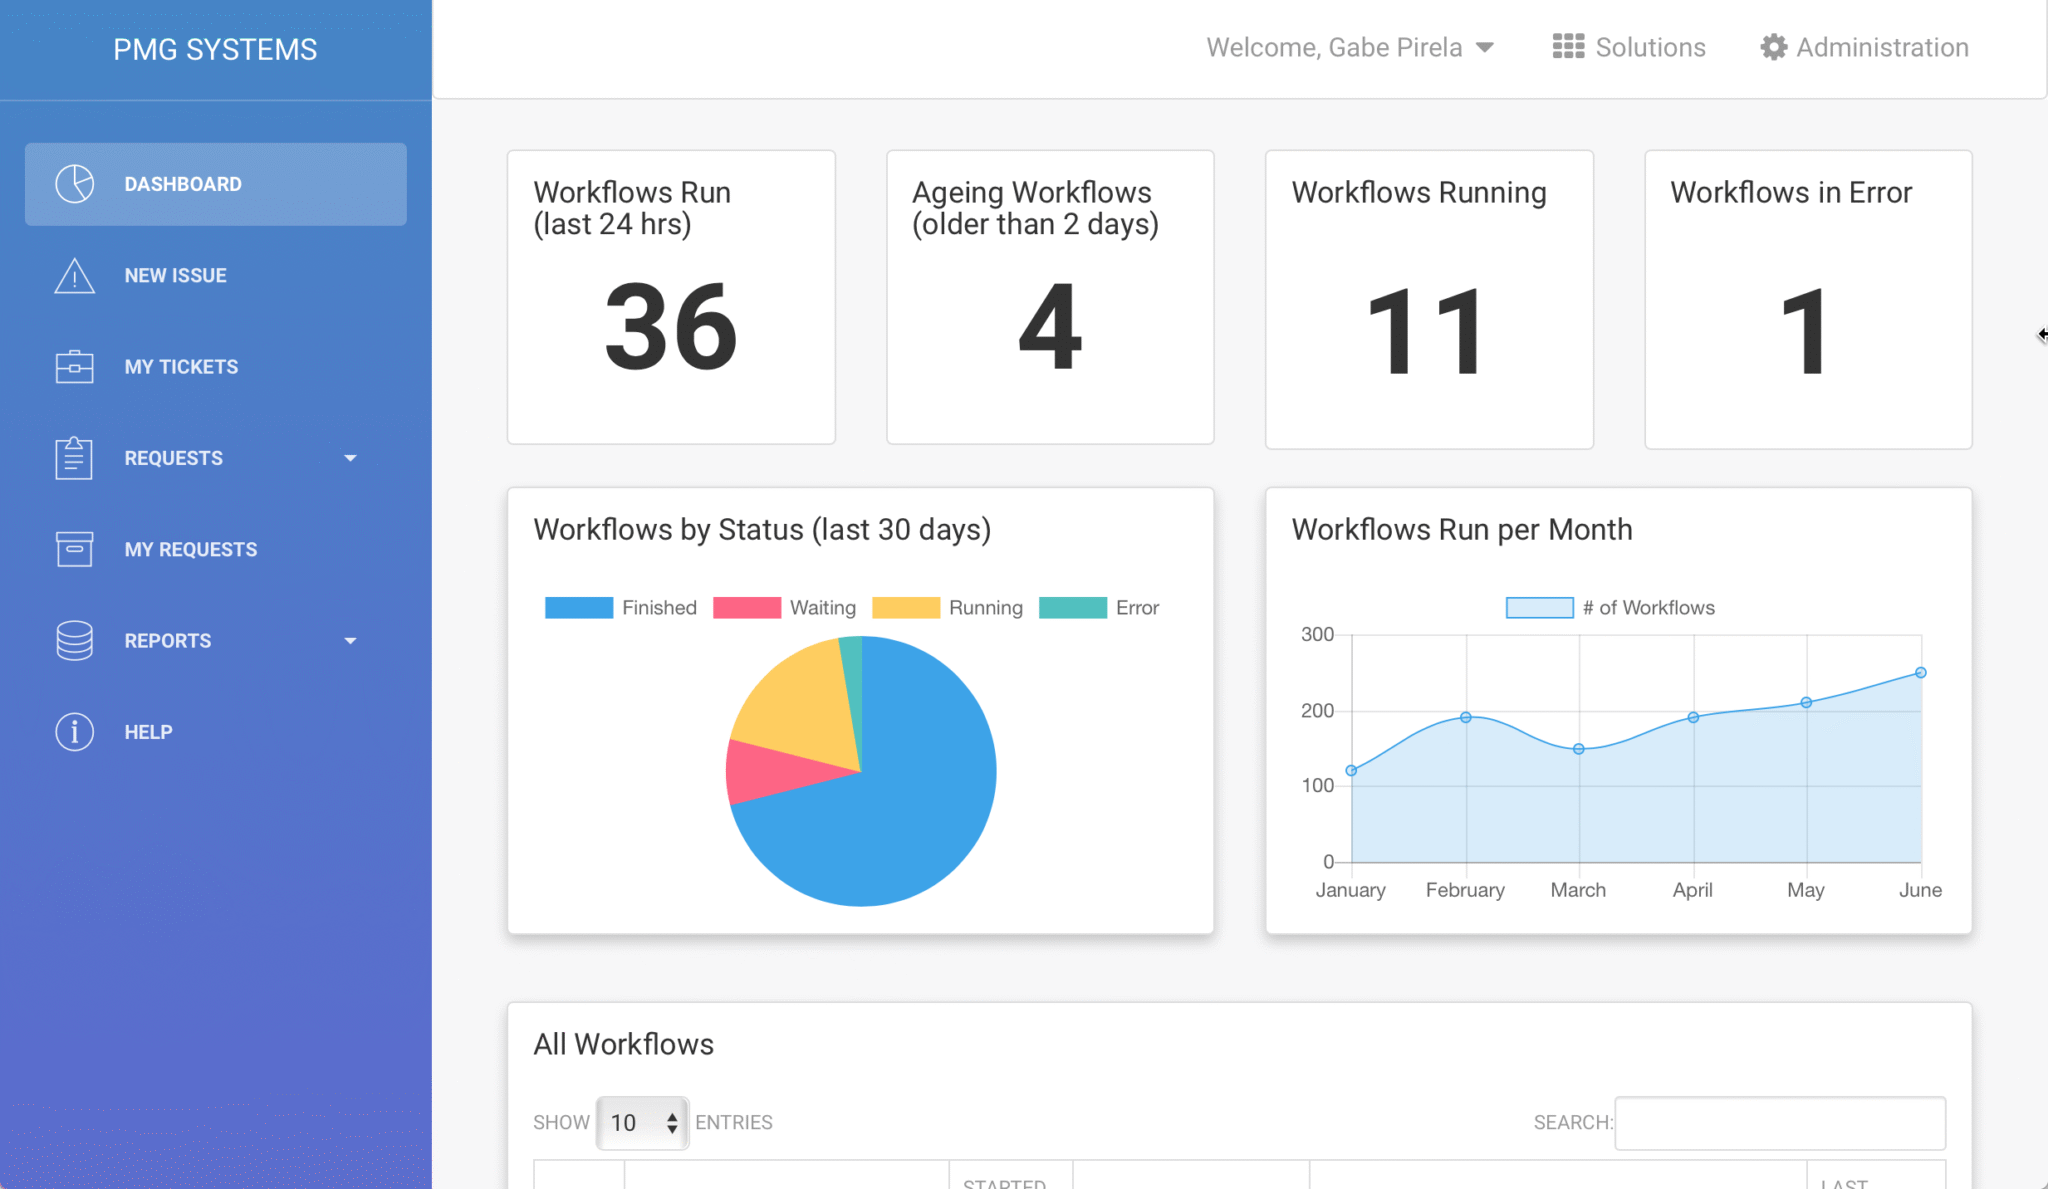Increase entries count using the stepper arrows

pyautogui.click(x=672, y=1116)
